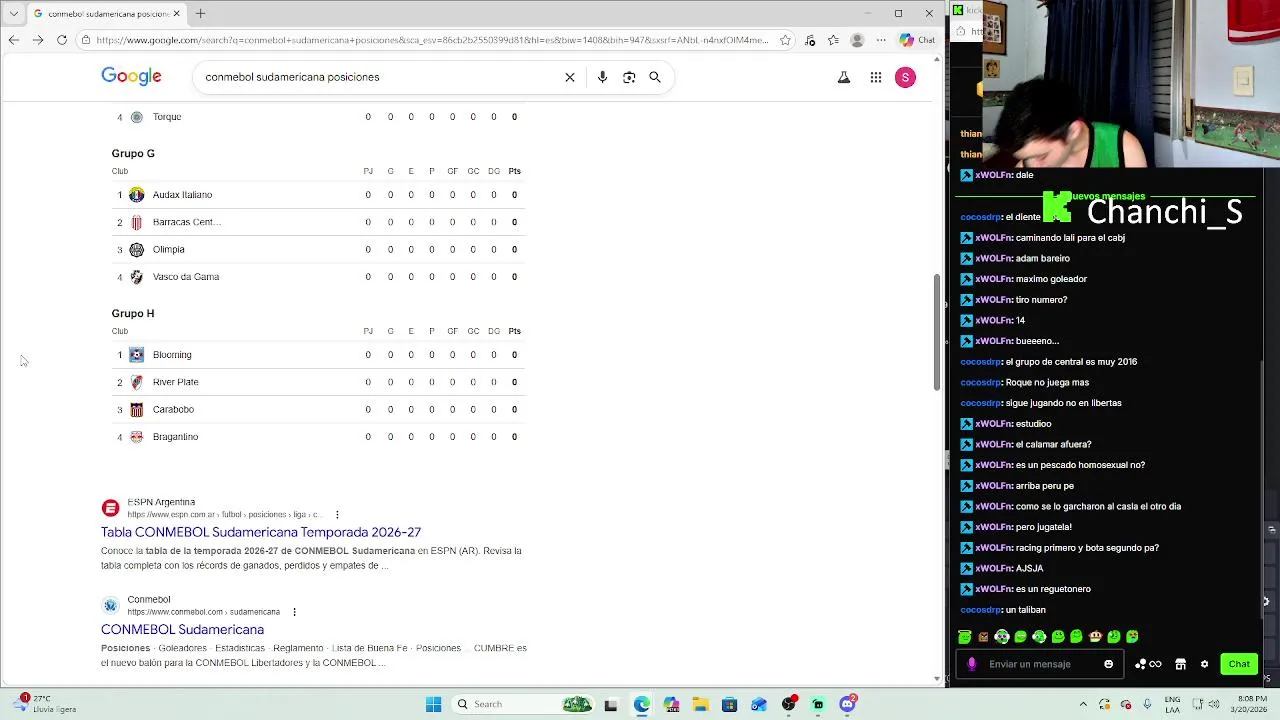This screenshot has width=1280, height=720.
Task: Click the ENG LAA language indicator
Action: click(1172, 704)
